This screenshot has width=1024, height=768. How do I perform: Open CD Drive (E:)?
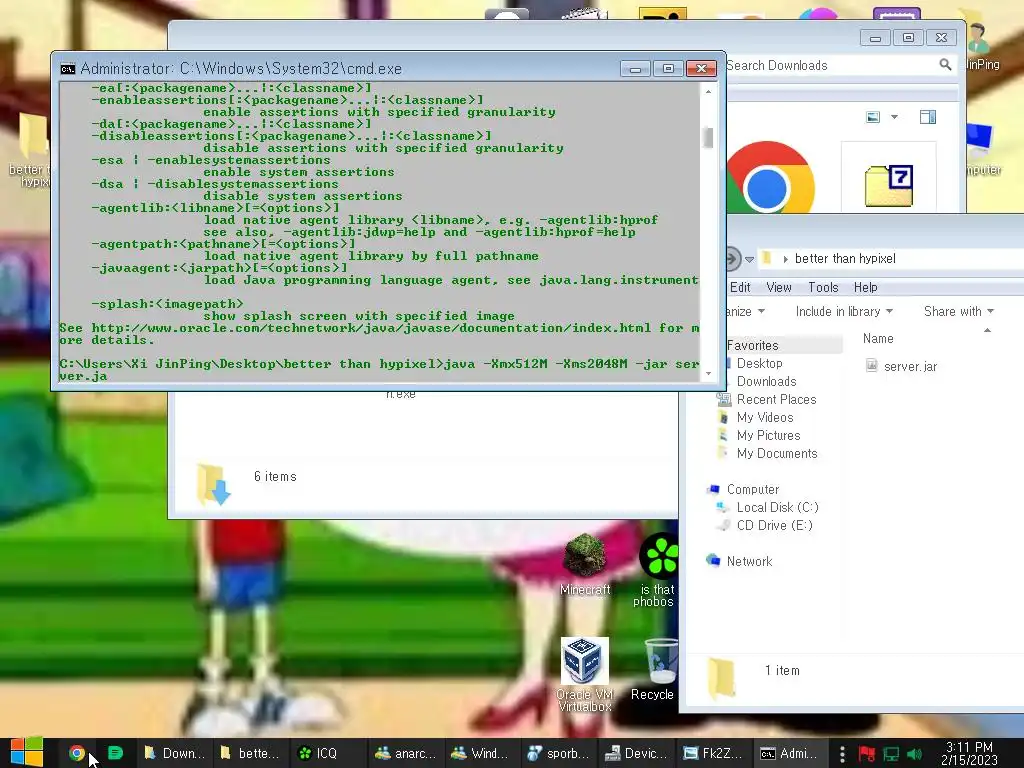coord(774,525)
